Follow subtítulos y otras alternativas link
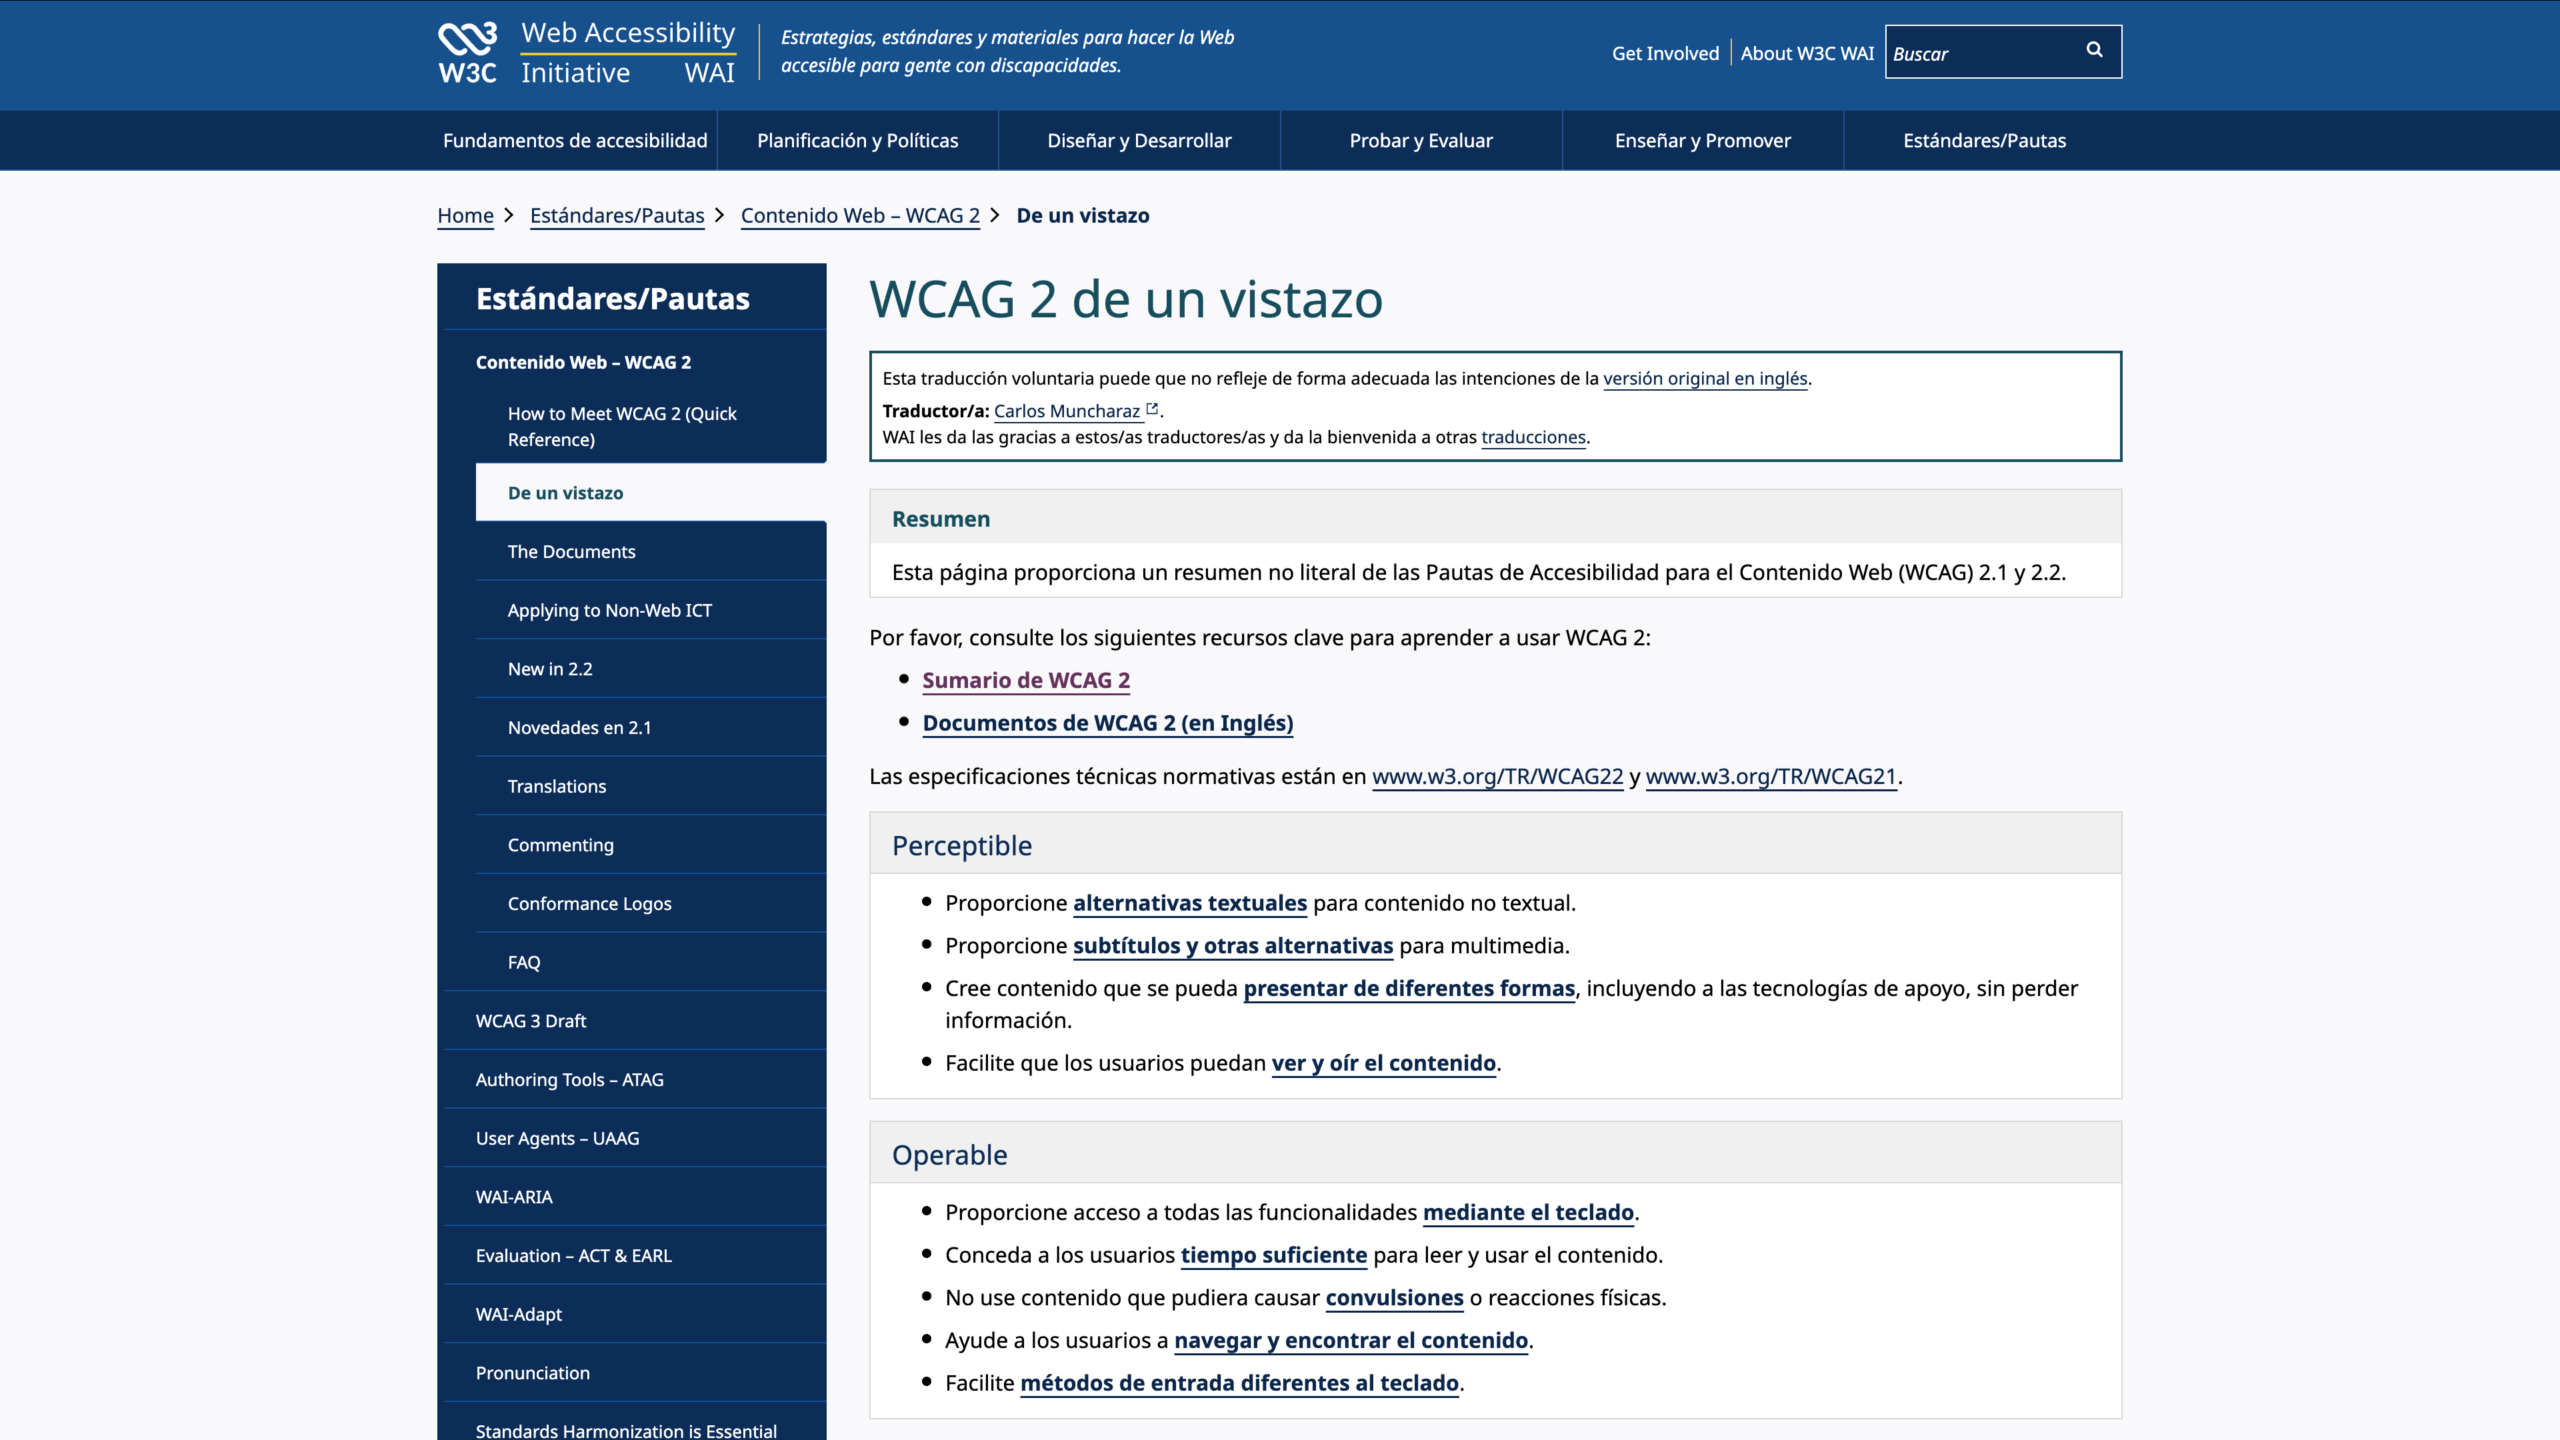Image resolution: width=2560 pixels, height=1440 pixels. 1233,945
